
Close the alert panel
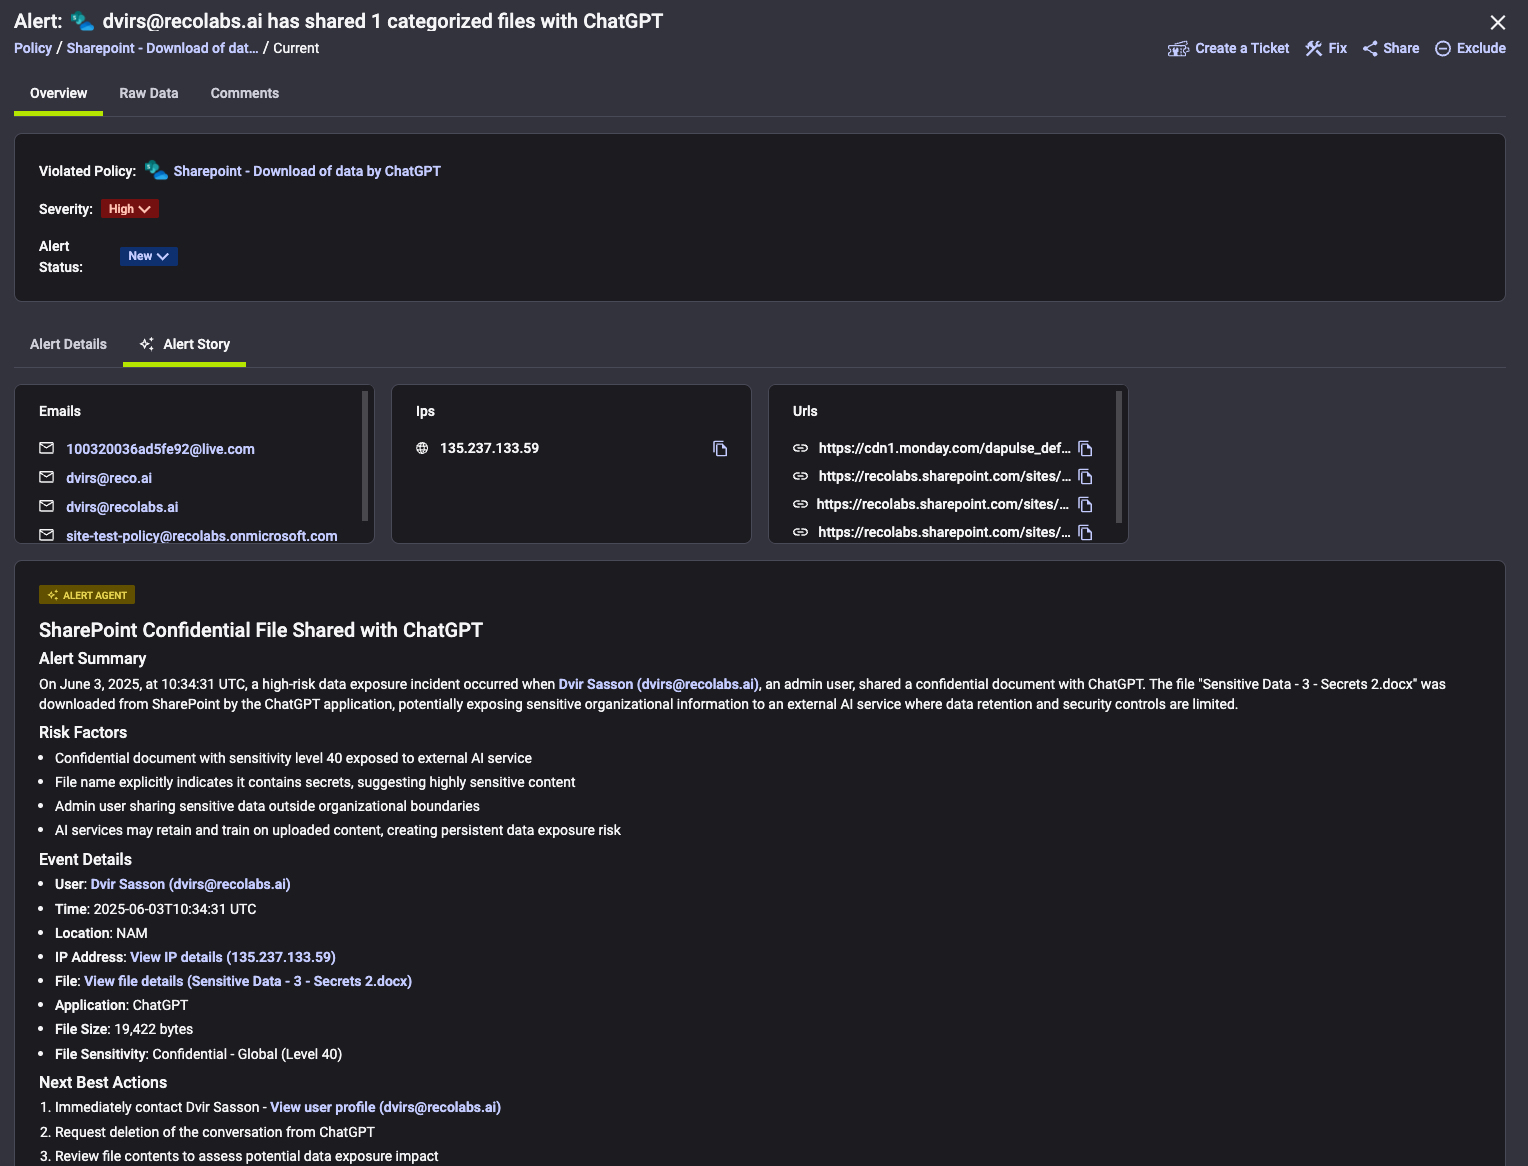point(1498,22)
